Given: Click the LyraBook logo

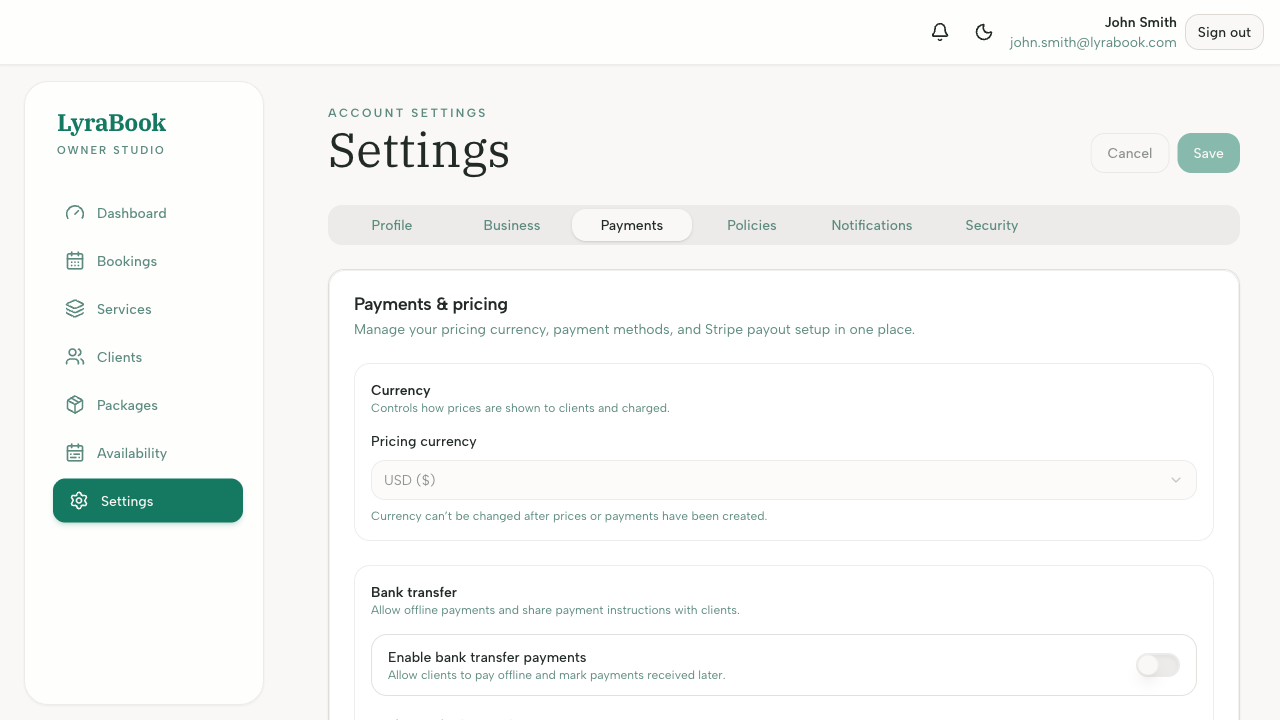Looking at the screenshot, I should coord(111,122).
